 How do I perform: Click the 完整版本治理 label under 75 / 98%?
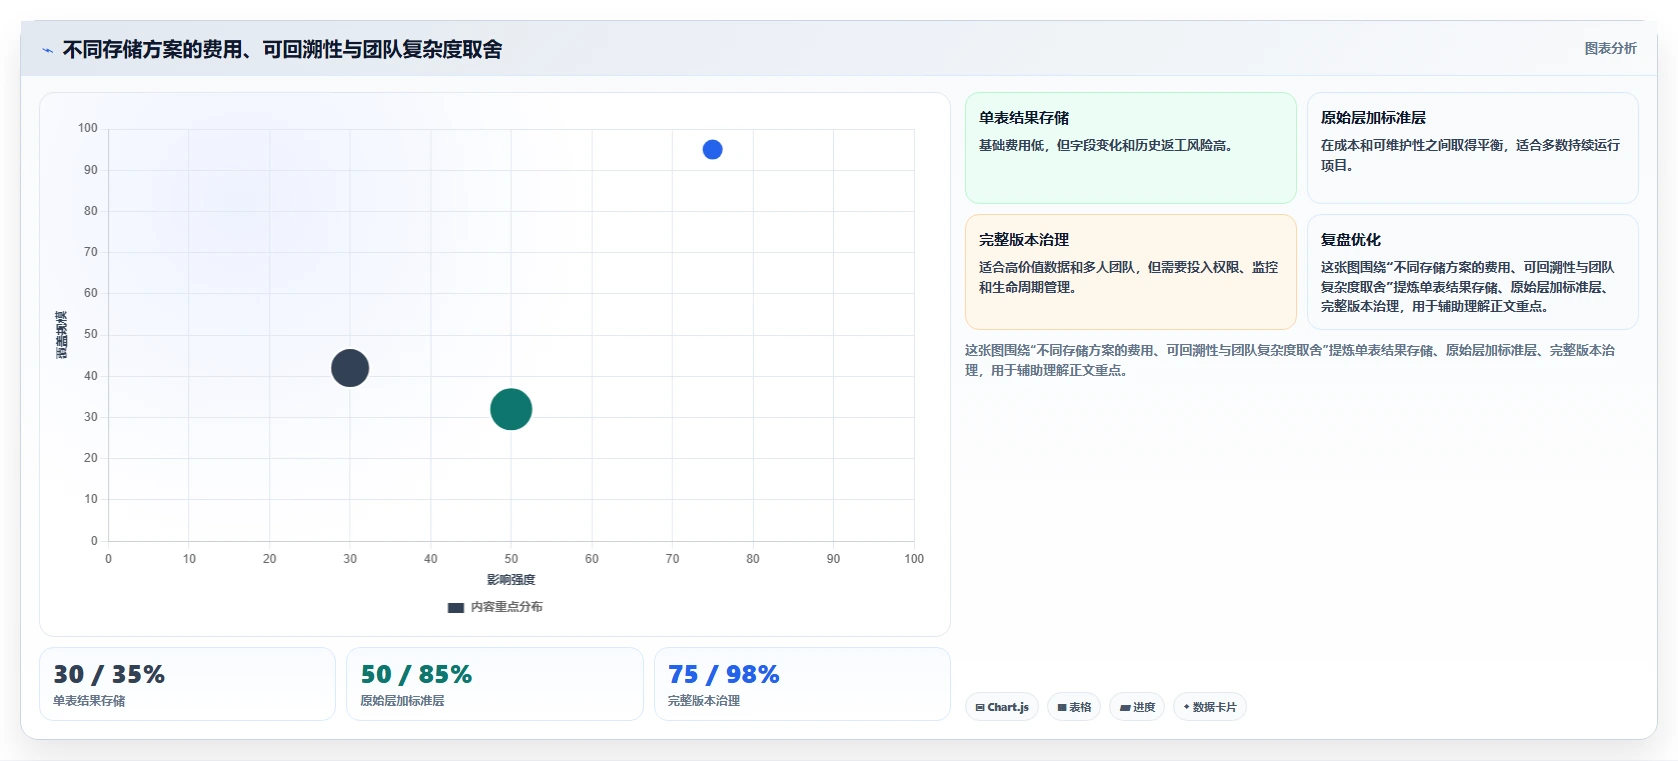(704, 701)
